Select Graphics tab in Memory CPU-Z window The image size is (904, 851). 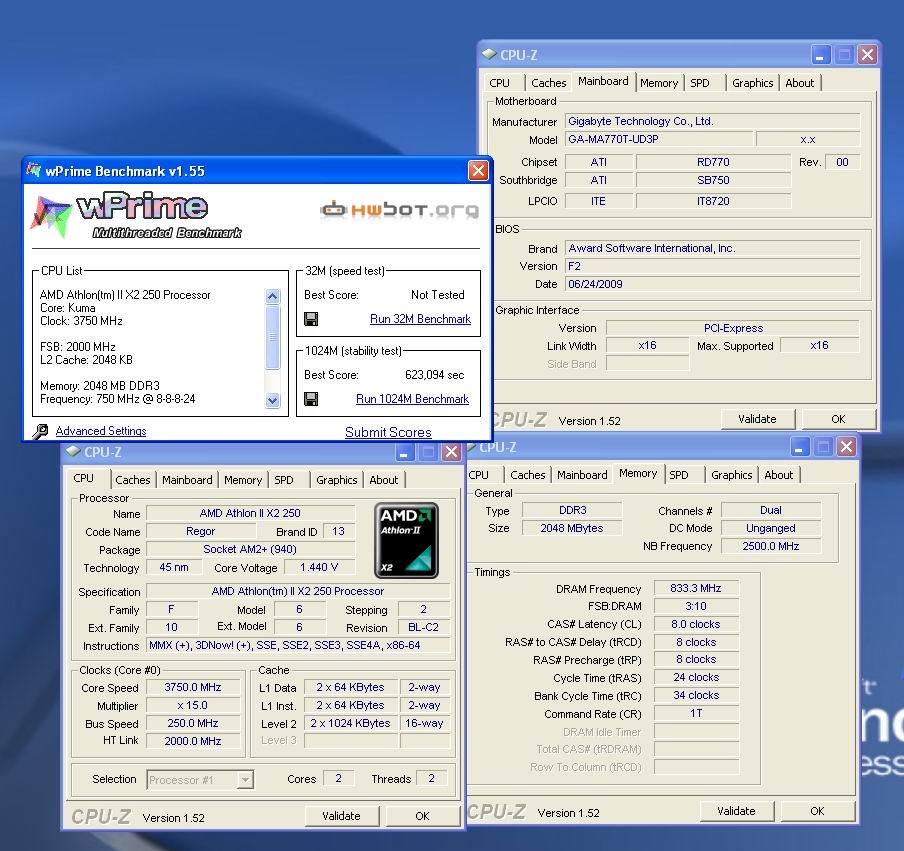click(732, 475)
